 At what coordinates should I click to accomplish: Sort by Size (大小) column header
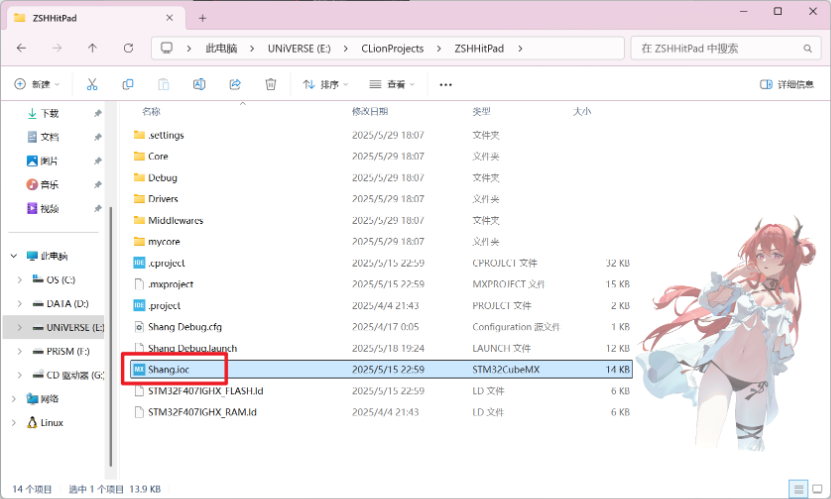[x=581, y=111]
